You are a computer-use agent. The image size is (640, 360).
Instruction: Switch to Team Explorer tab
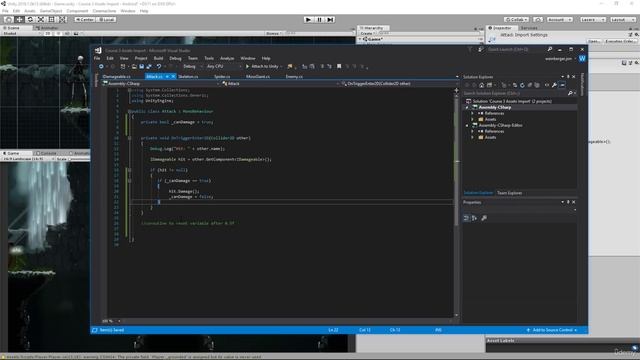click(x=509, y=193)
